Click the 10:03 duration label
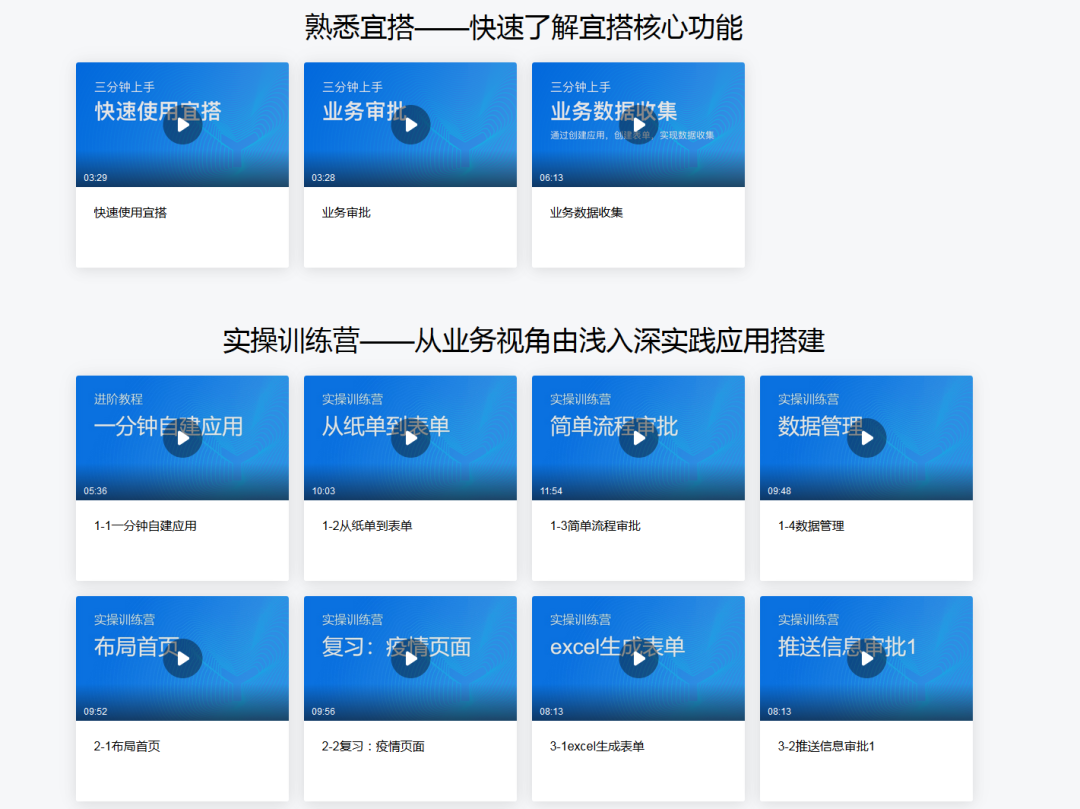Viewport: 1080px width, 809px height. point(323,491)
